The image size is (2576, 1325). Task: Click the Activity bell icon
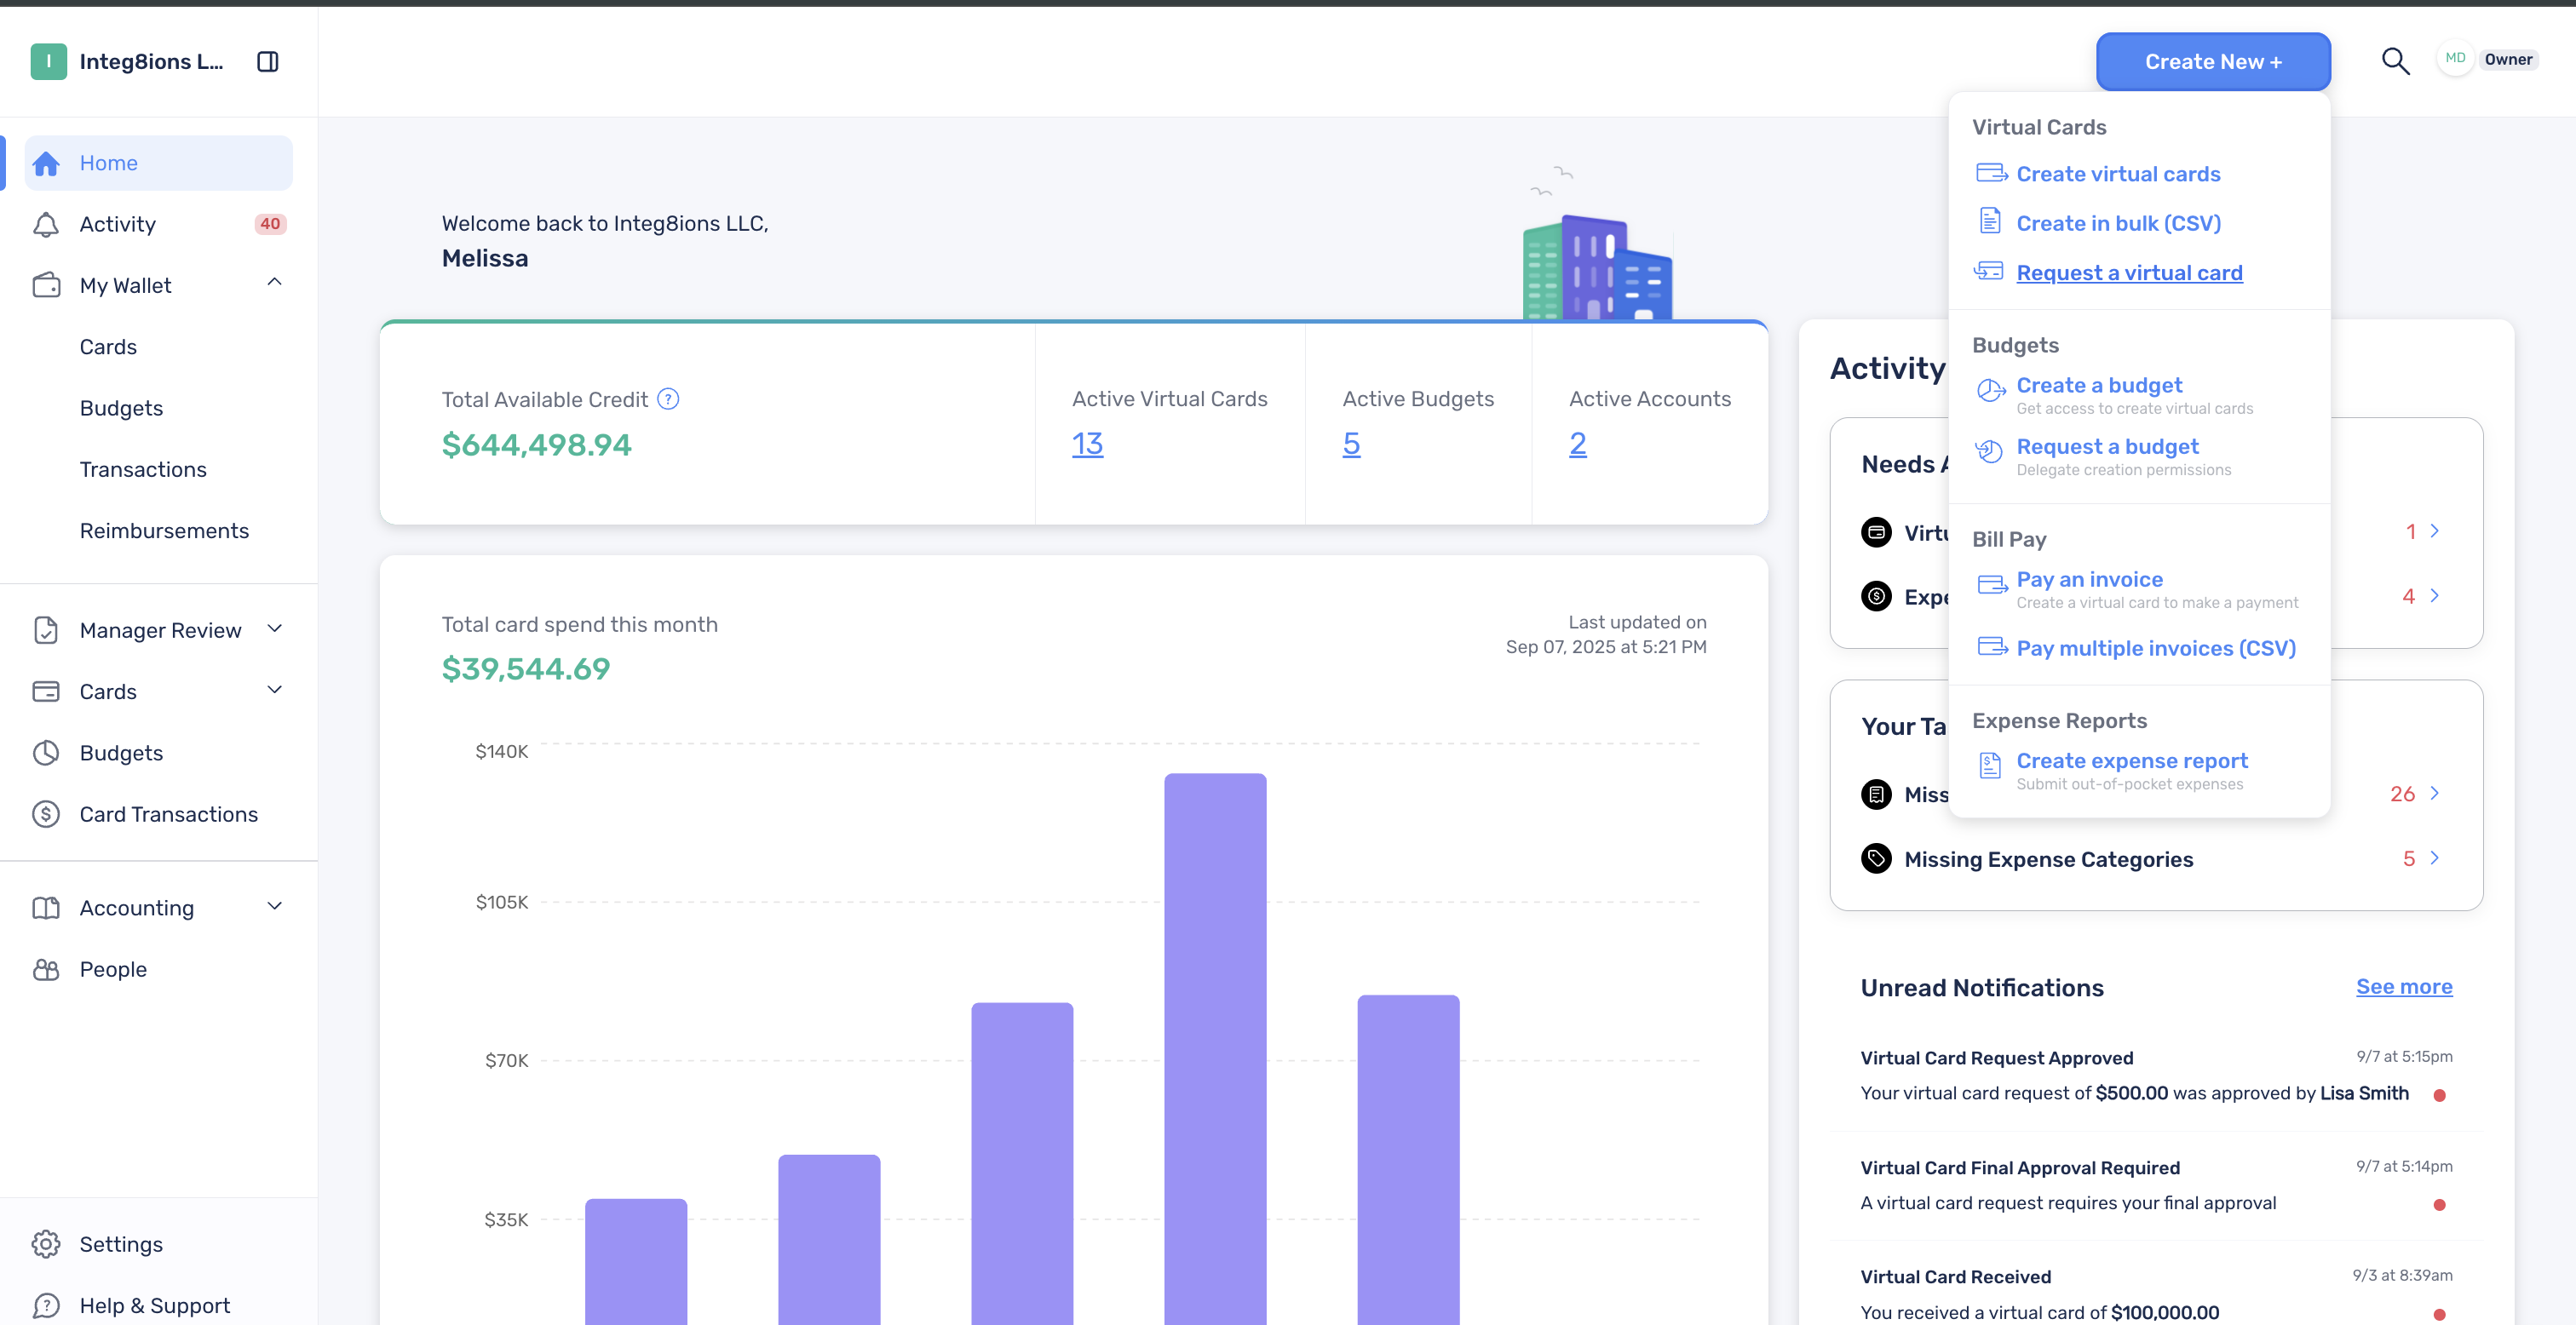[x=46, y=224]
